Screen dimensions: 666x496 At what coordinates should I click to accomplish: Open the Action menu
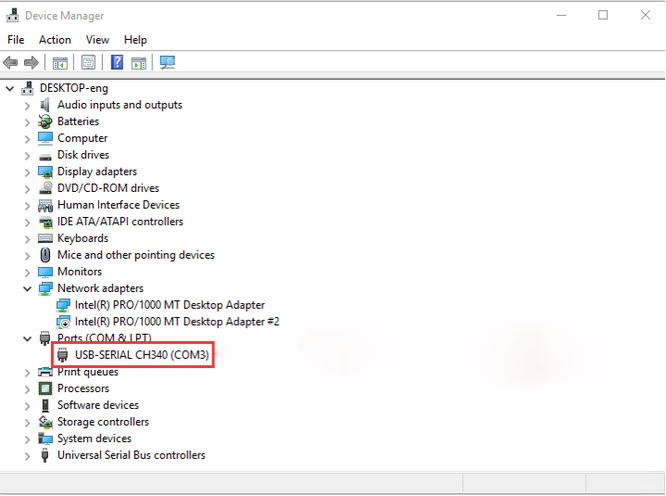pyautogui.click(x=55, y=40)
